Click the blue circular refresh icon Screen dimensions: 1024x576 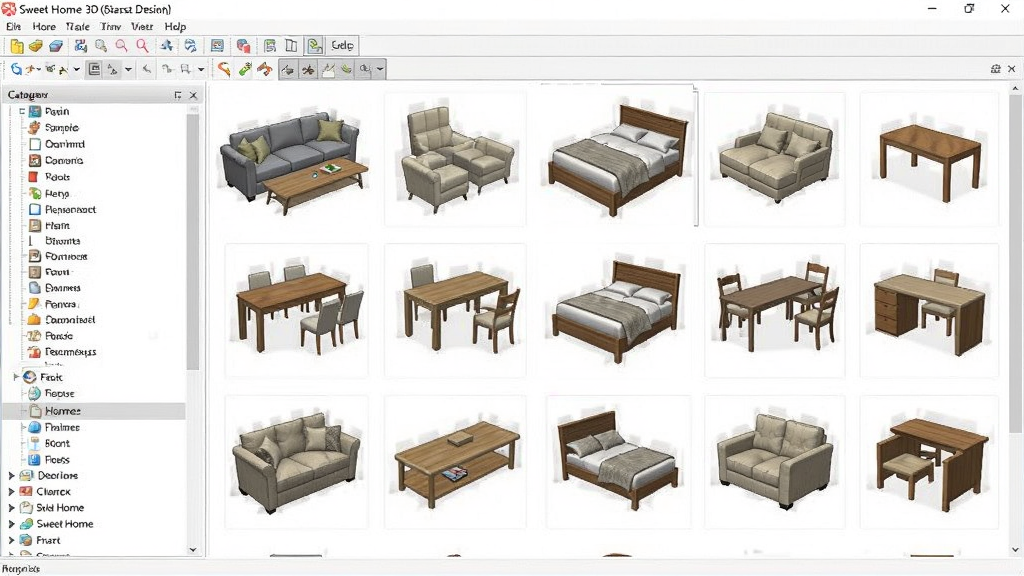[16, 69]
